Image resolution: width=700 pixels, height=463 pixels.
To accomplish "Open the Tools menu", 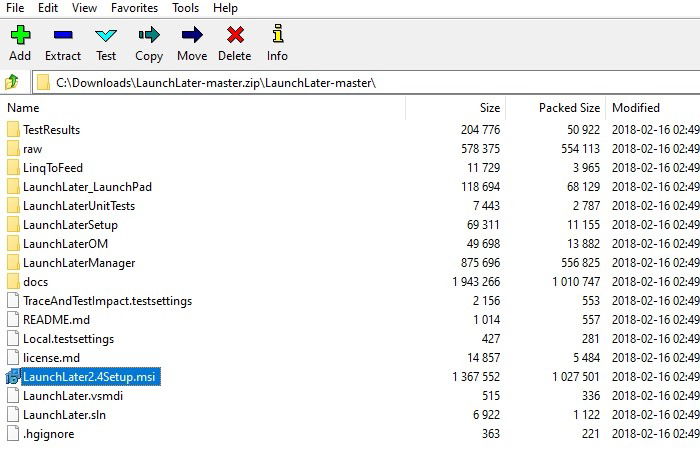I will (x=186, y=8).
